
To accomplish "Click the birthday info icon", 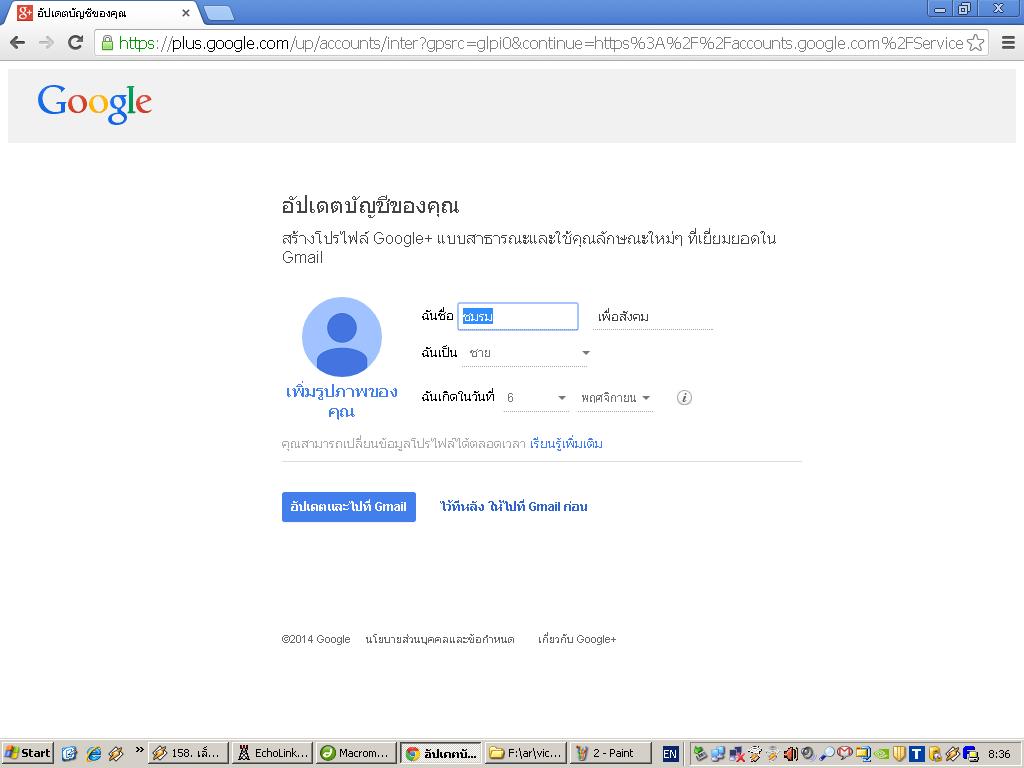I will pos(684,397).
